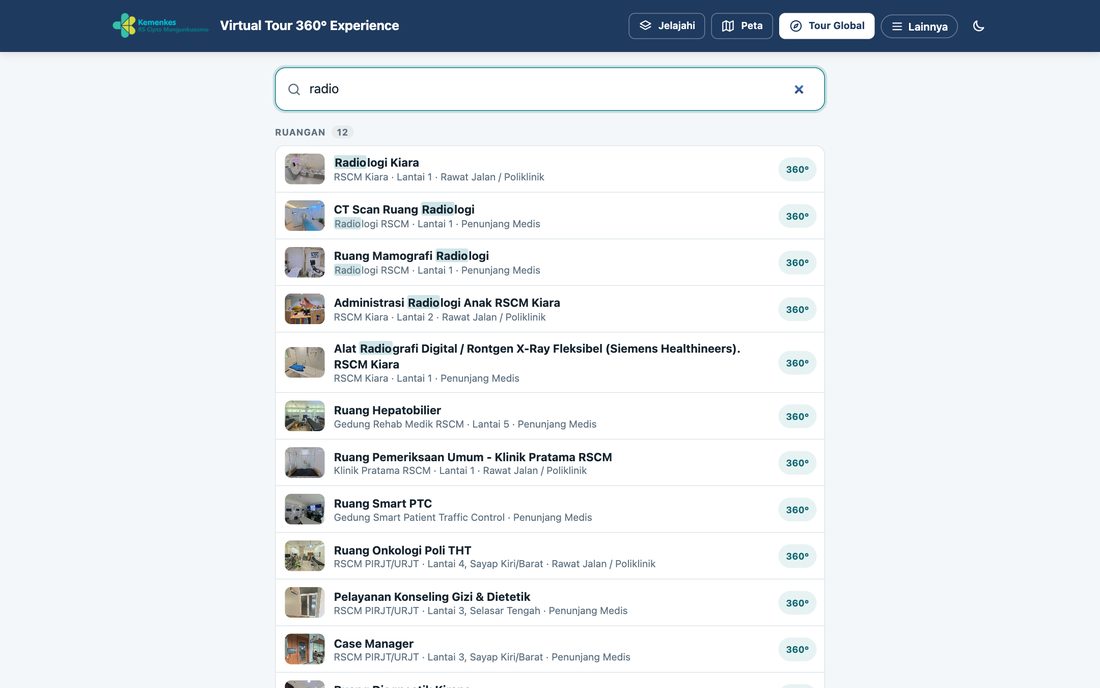Viewport: 1100px width, 688px height.
Task: Select the Tour Global tab
Action: [x=826, y=26]
